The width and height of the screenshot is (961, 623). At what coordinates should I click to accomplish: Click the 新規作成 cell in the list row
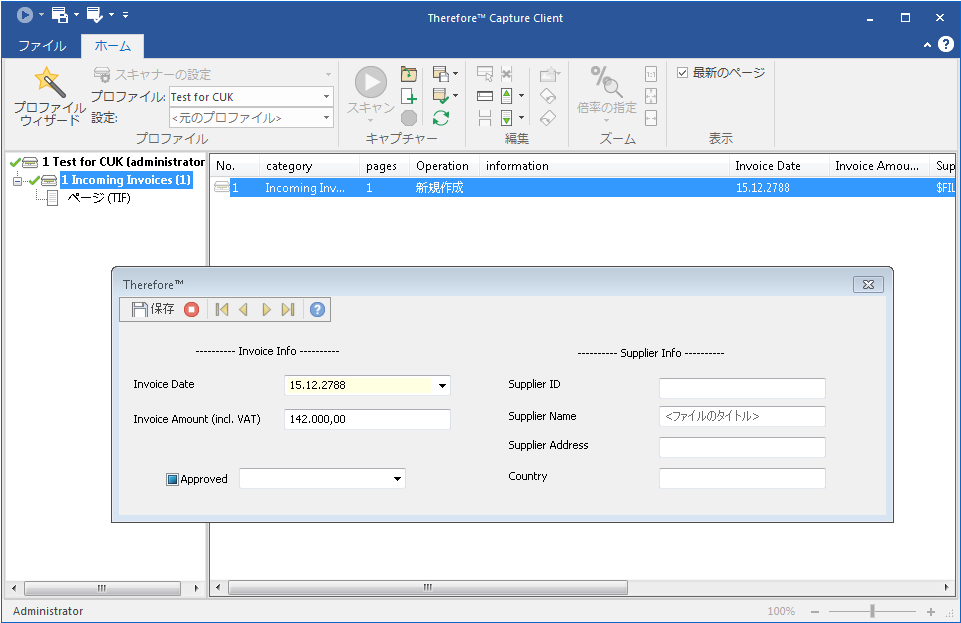[x=439, y=187]
